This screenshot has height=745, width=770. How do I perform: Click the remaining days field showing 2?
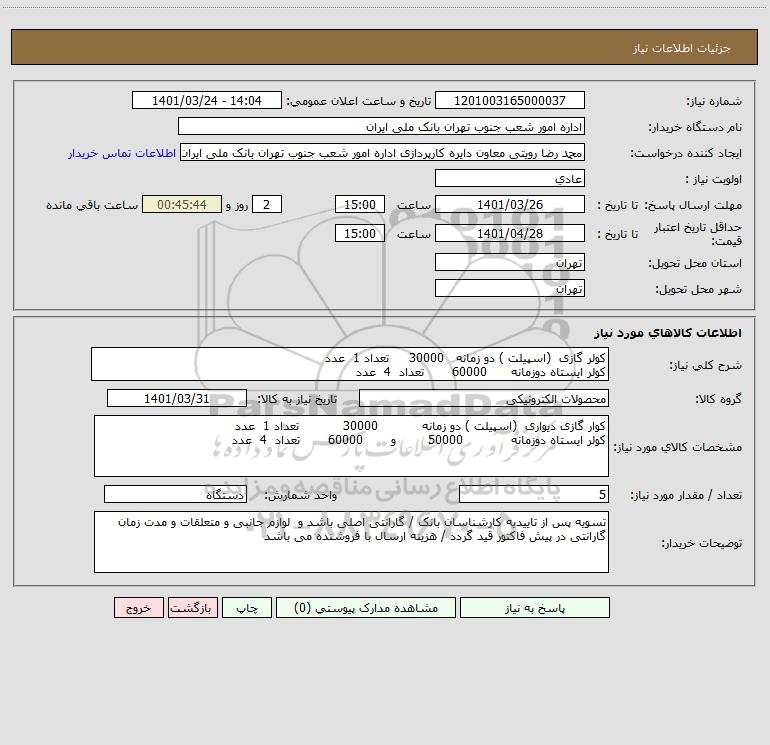click(x=267, y=204)
